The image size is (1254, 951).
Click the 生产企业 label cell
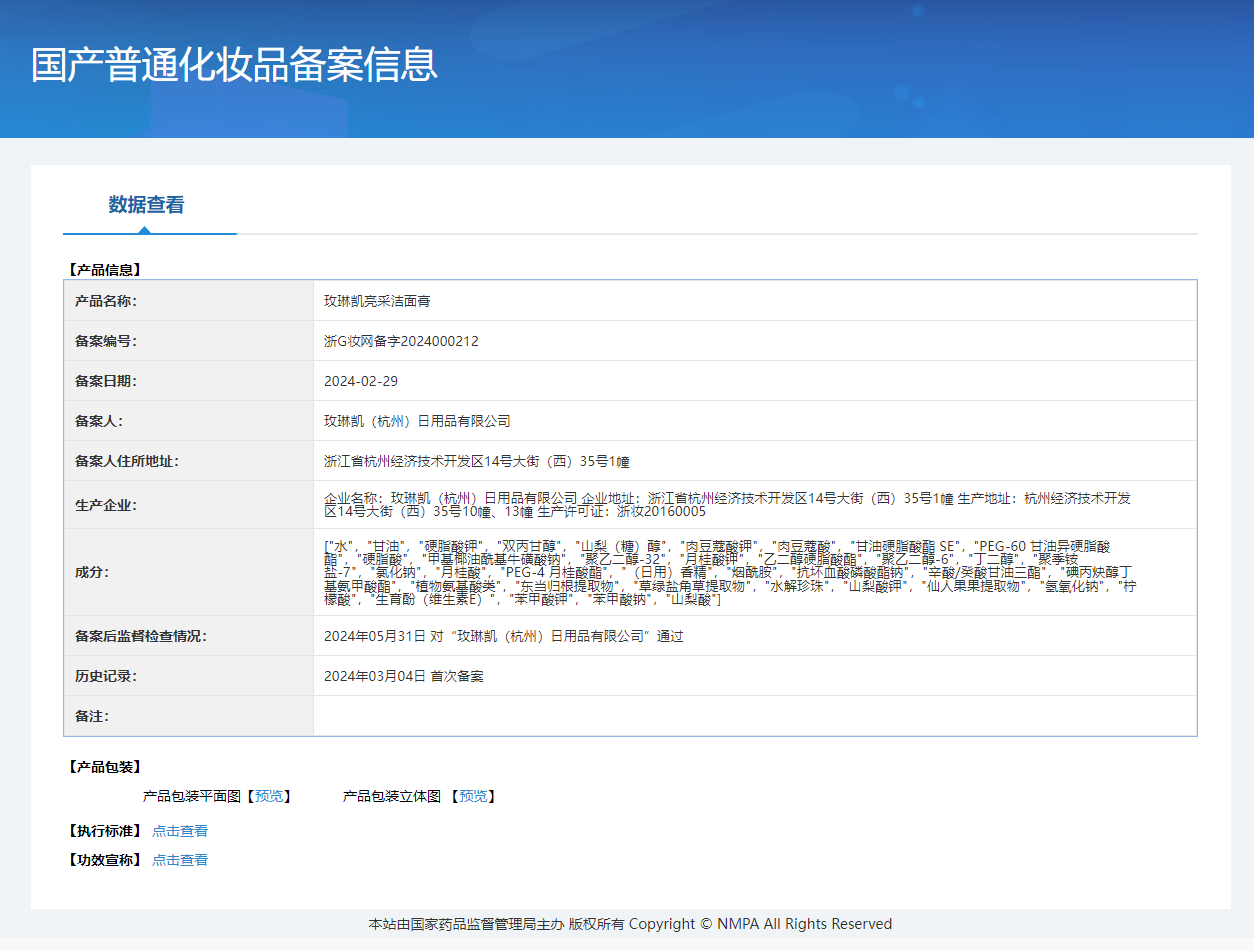189,505
